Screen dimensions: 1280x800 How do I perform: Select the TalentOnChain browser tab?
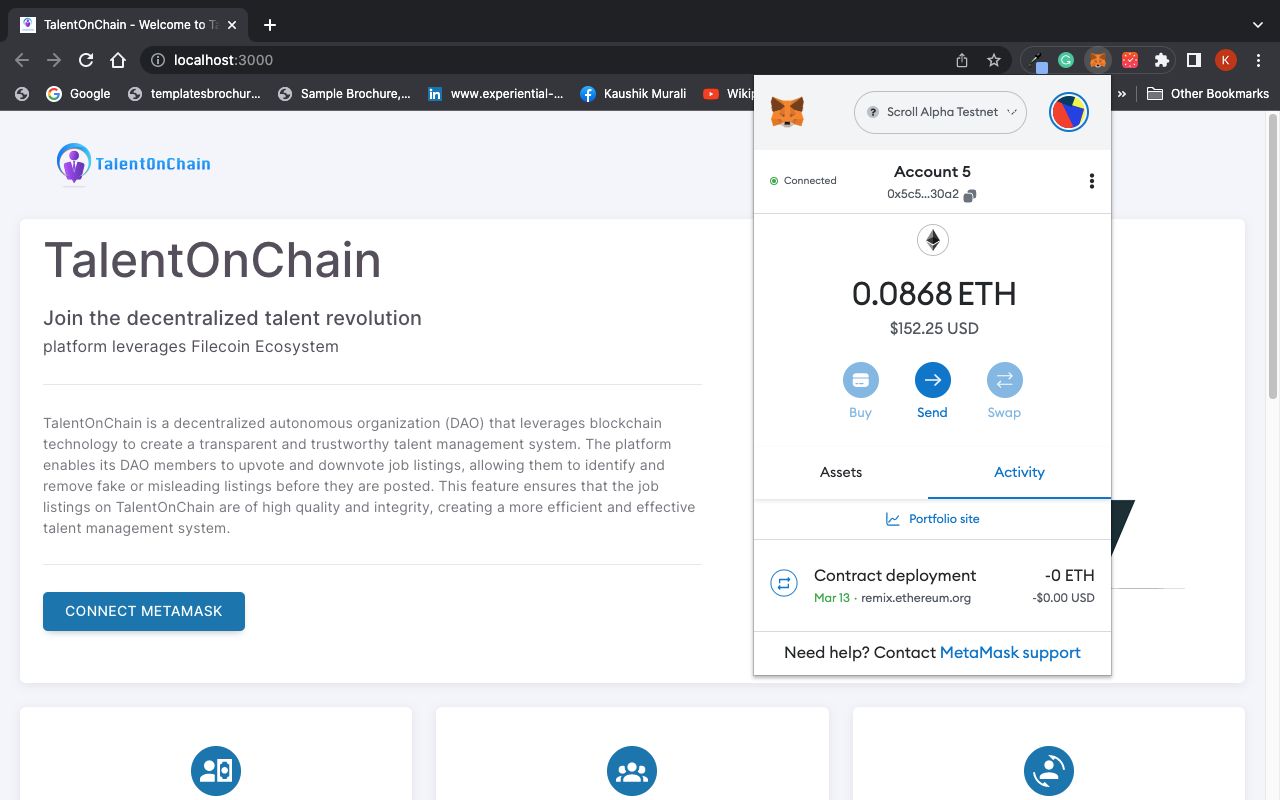[128, 25]
